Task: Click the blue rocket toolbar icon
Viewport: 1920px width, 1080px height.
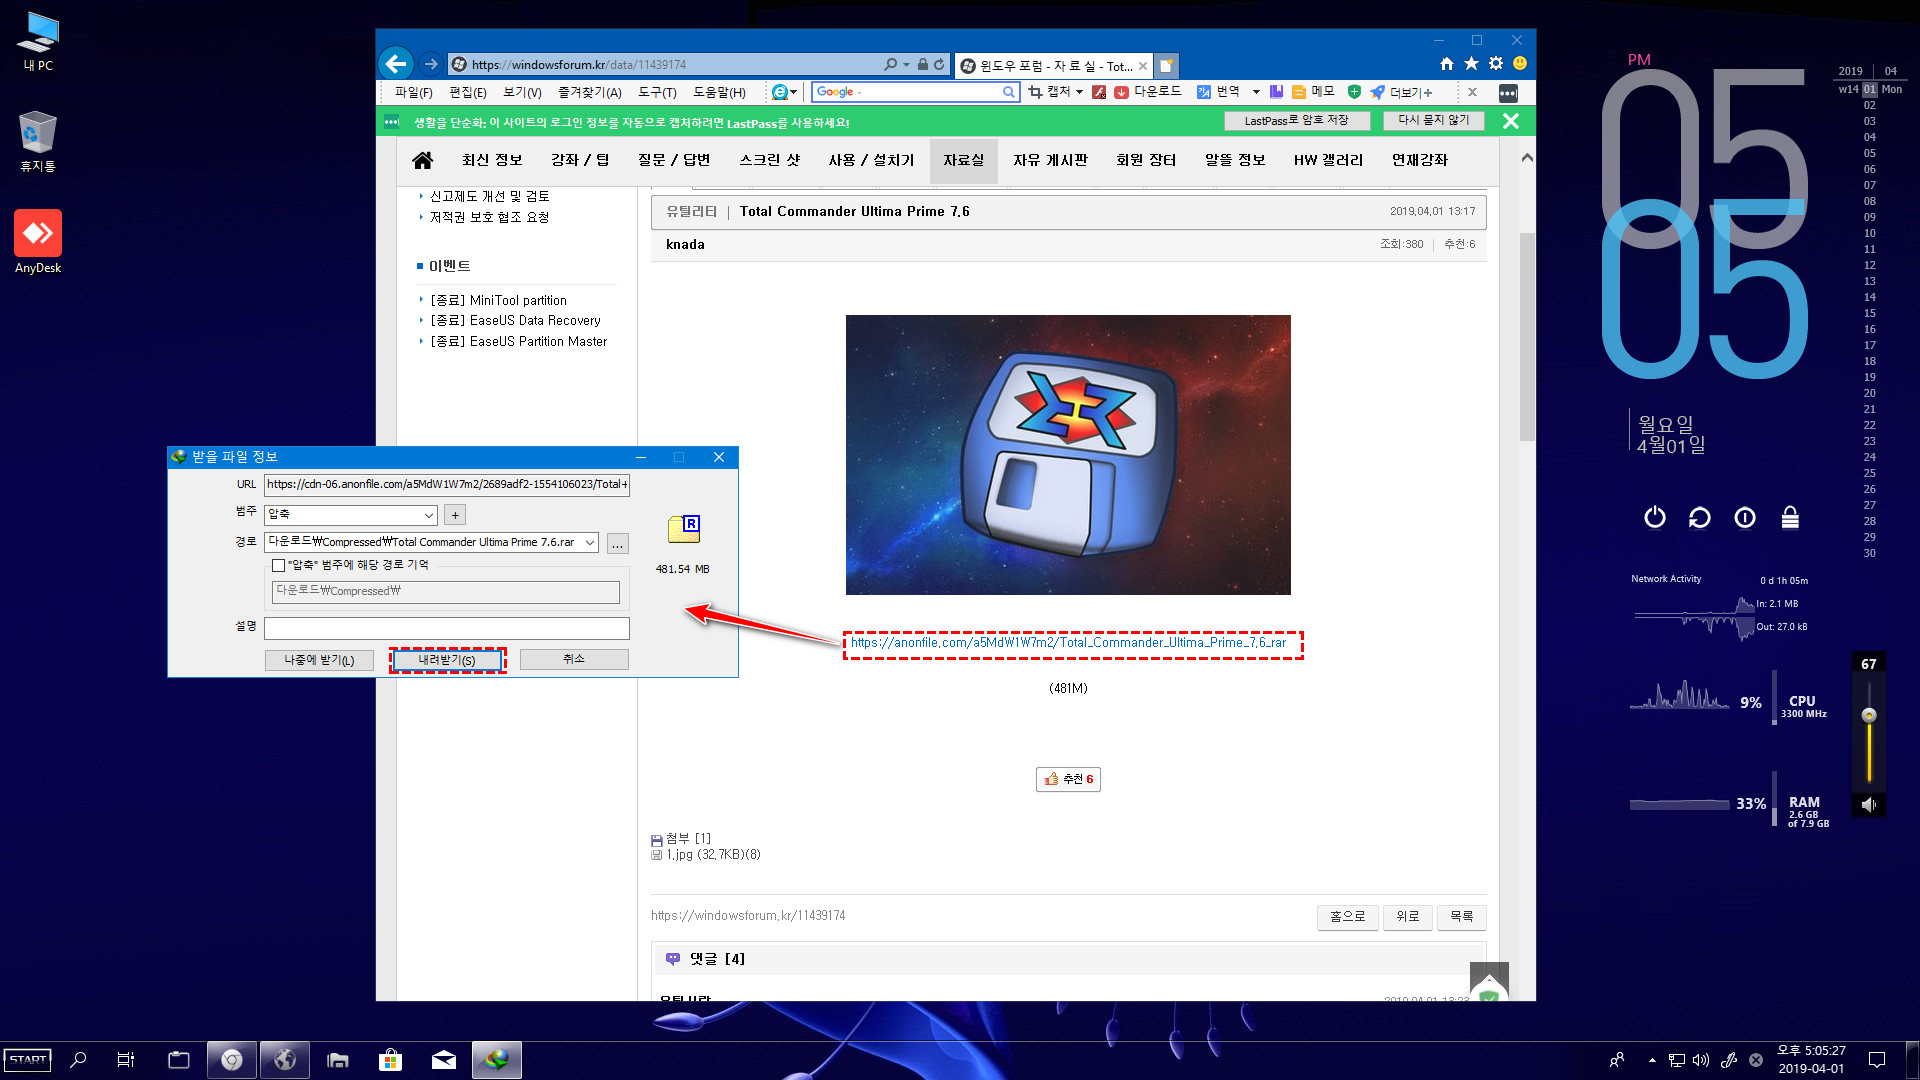Action: pyautogui.click(x=1378, y=92)
